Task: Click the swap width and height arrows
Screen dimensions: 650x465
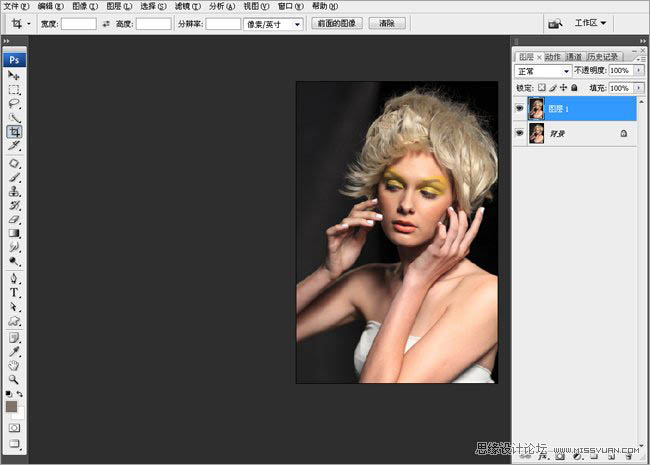Action: click(x=106, y=23)
